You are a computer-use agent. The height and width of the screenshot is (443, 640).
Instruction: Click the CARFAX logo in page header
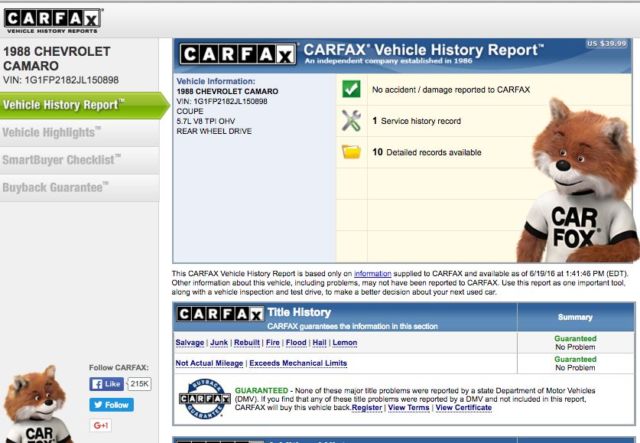[x=53, y=20]
